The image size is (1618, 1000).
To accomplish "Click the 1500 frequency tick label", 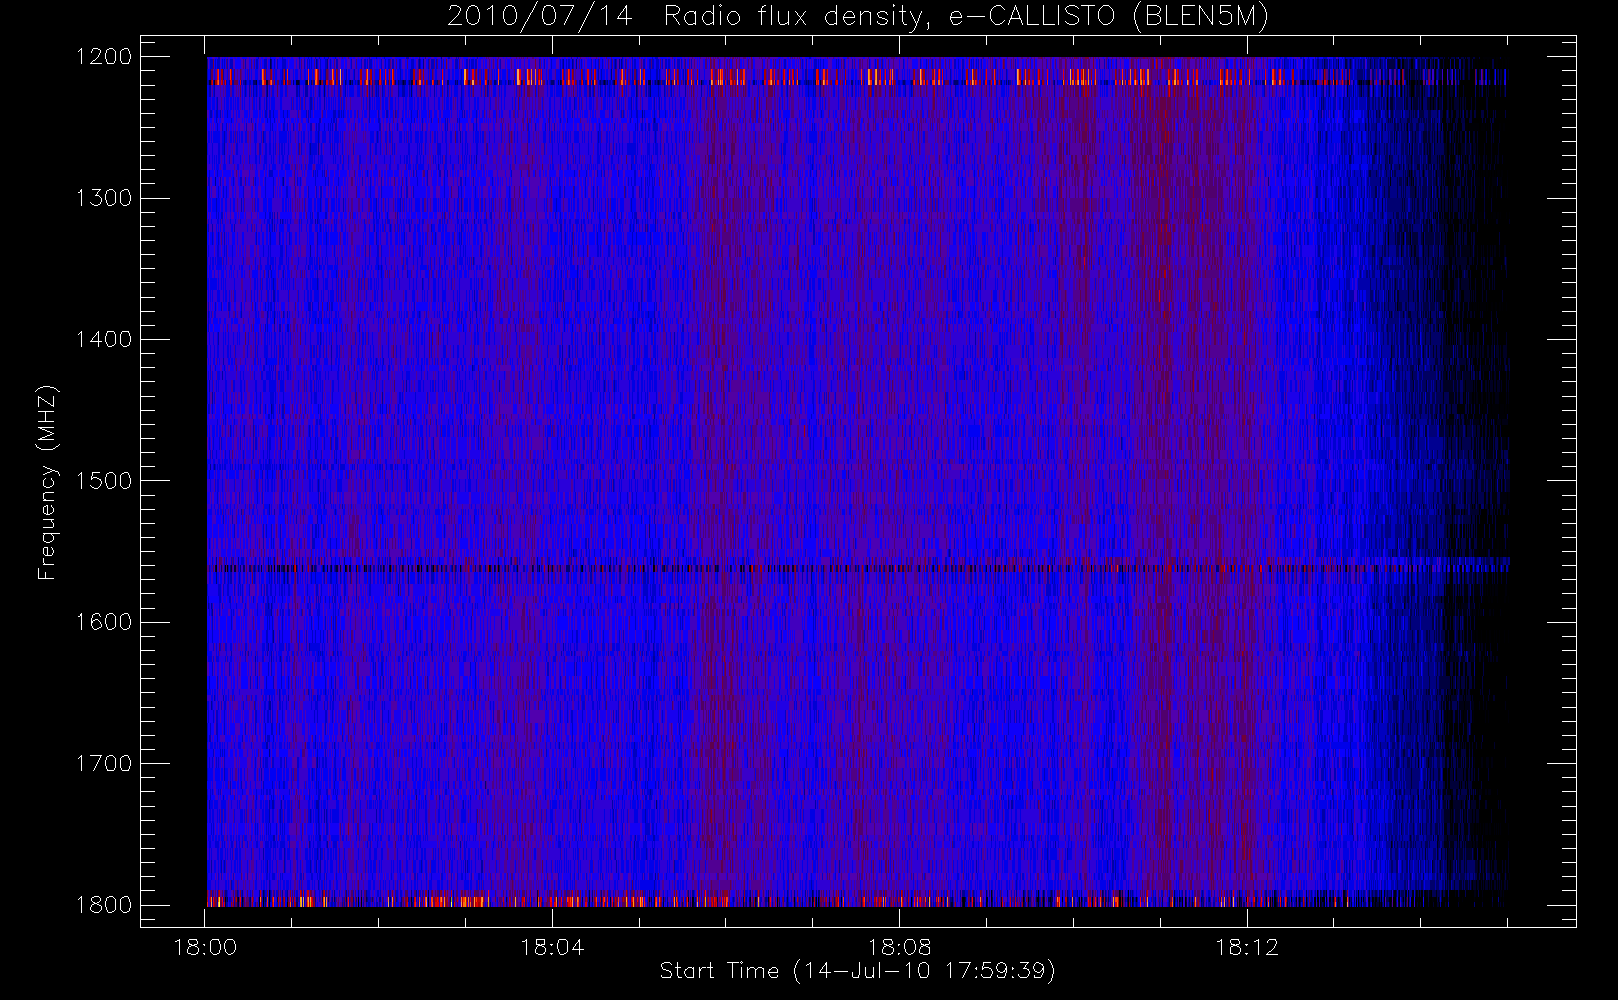I will click(x=104, y=481).
